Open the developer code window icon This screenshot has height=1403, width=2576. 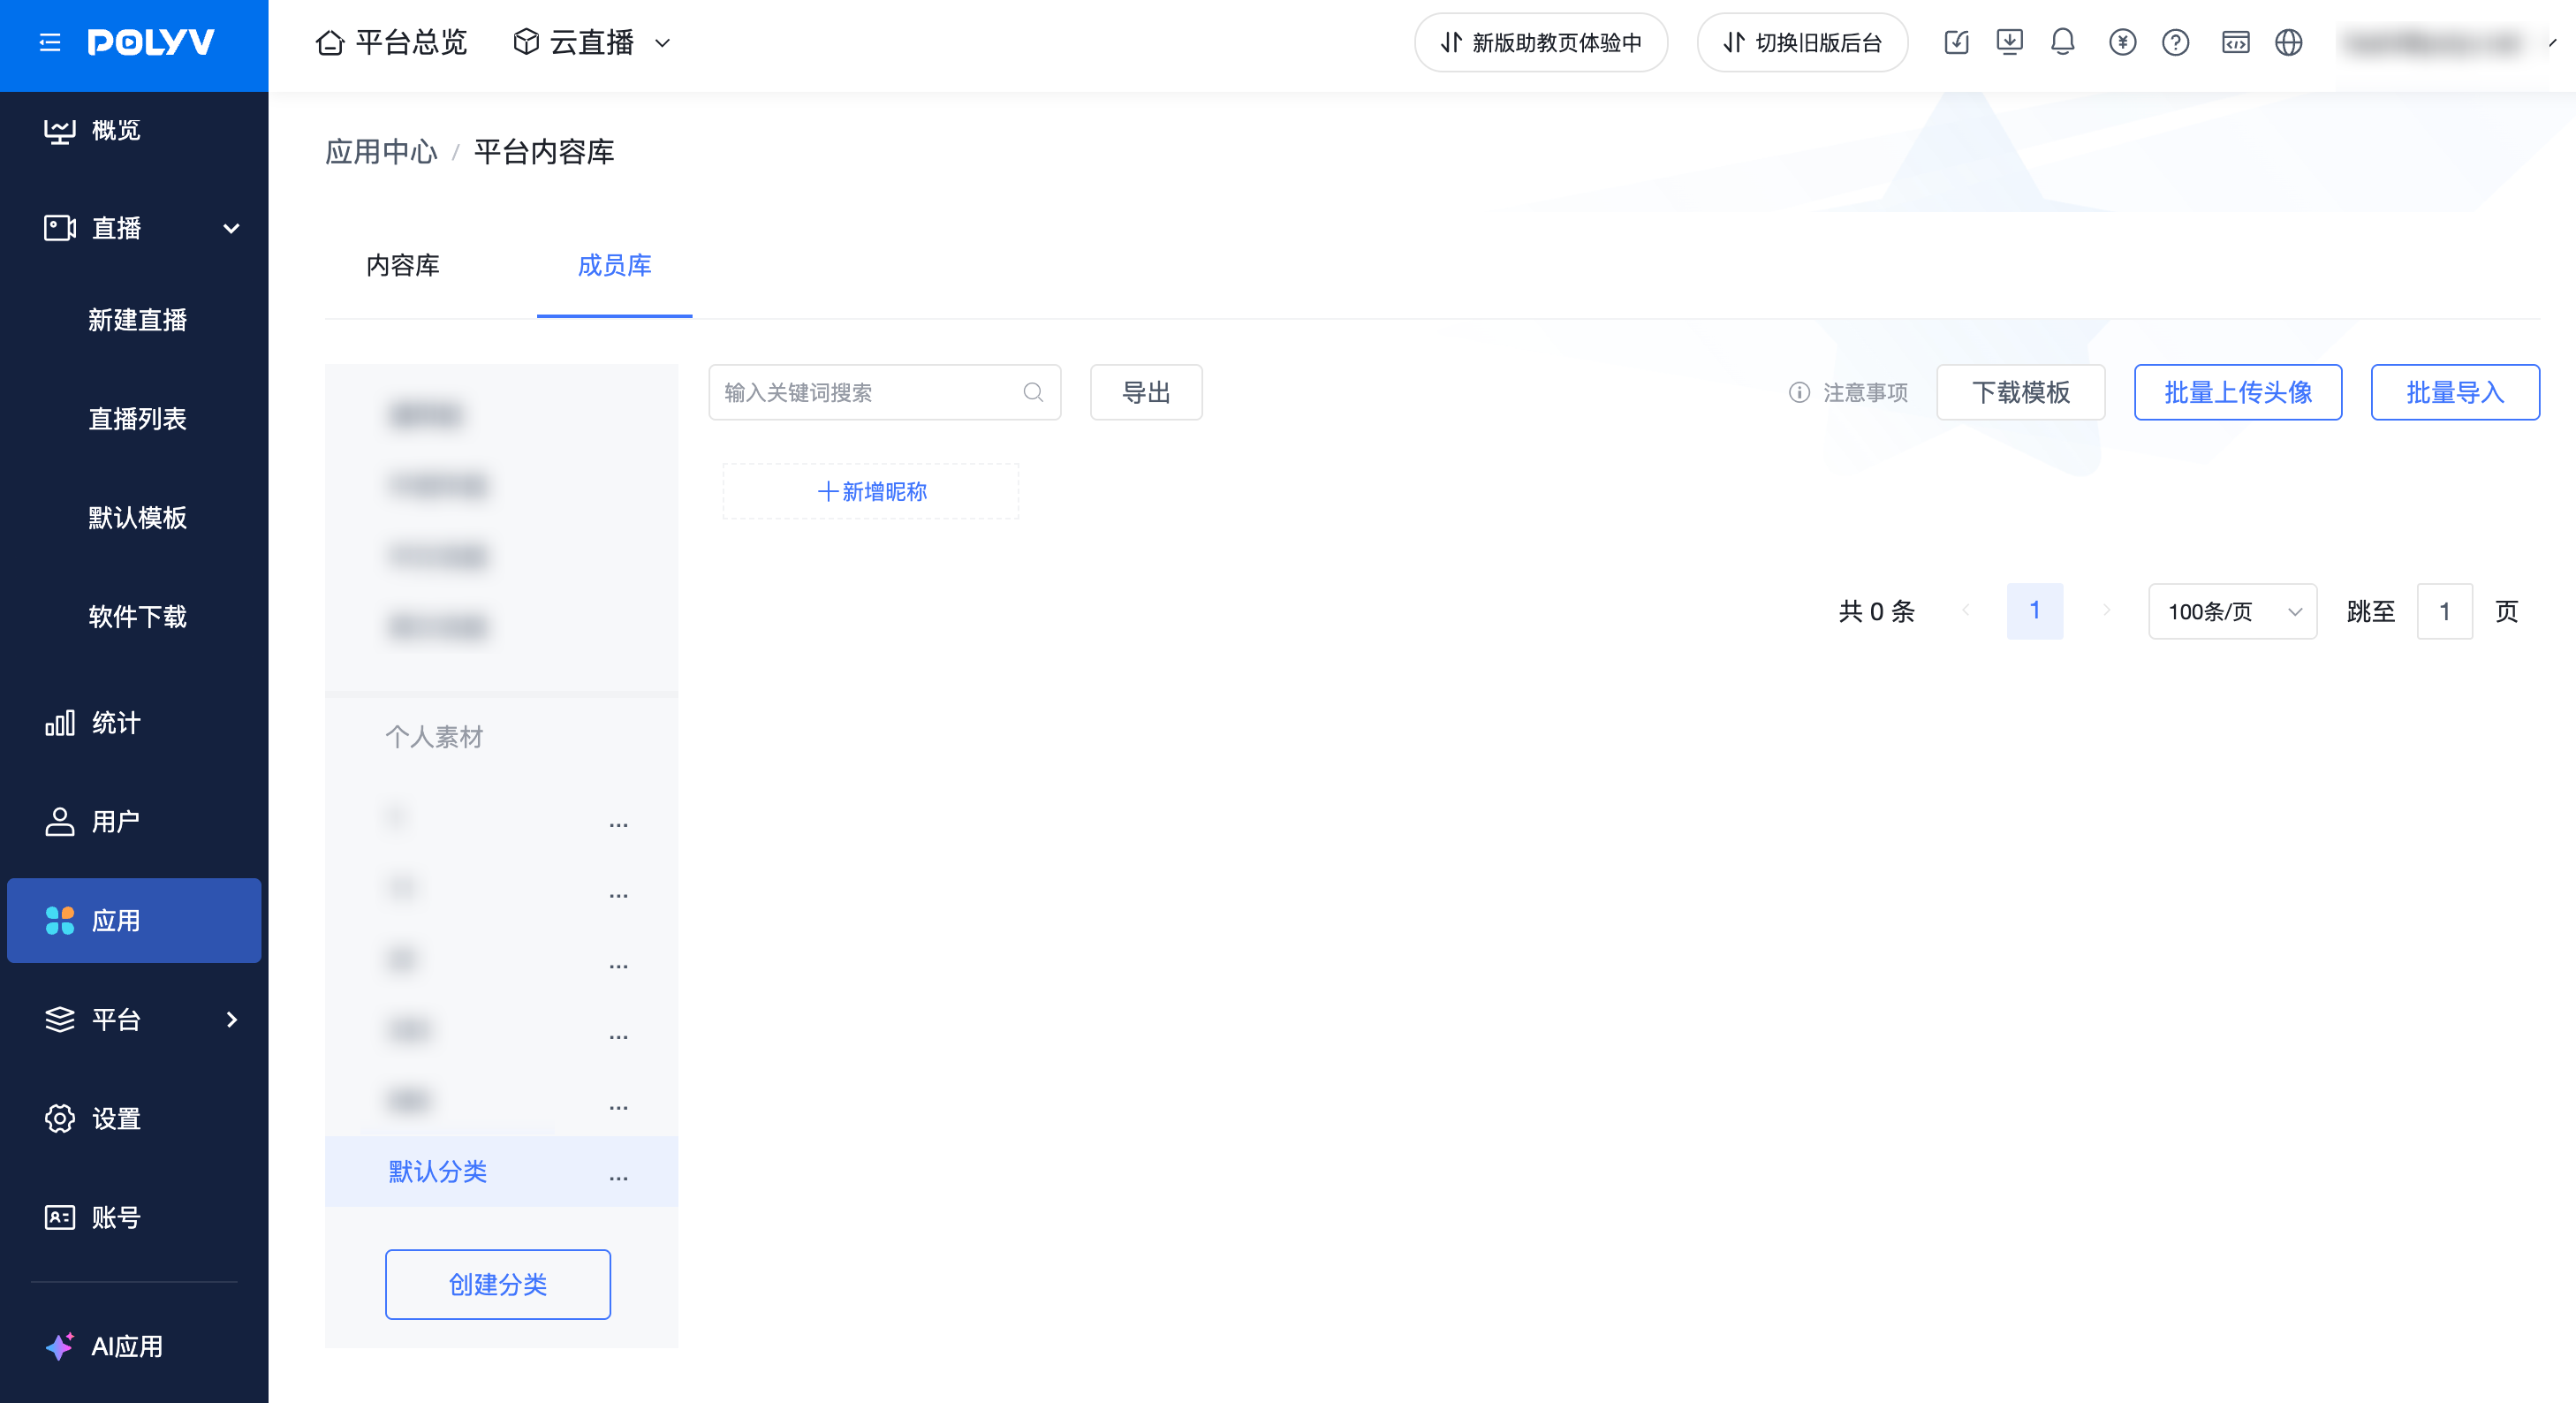click(2235, 42)
